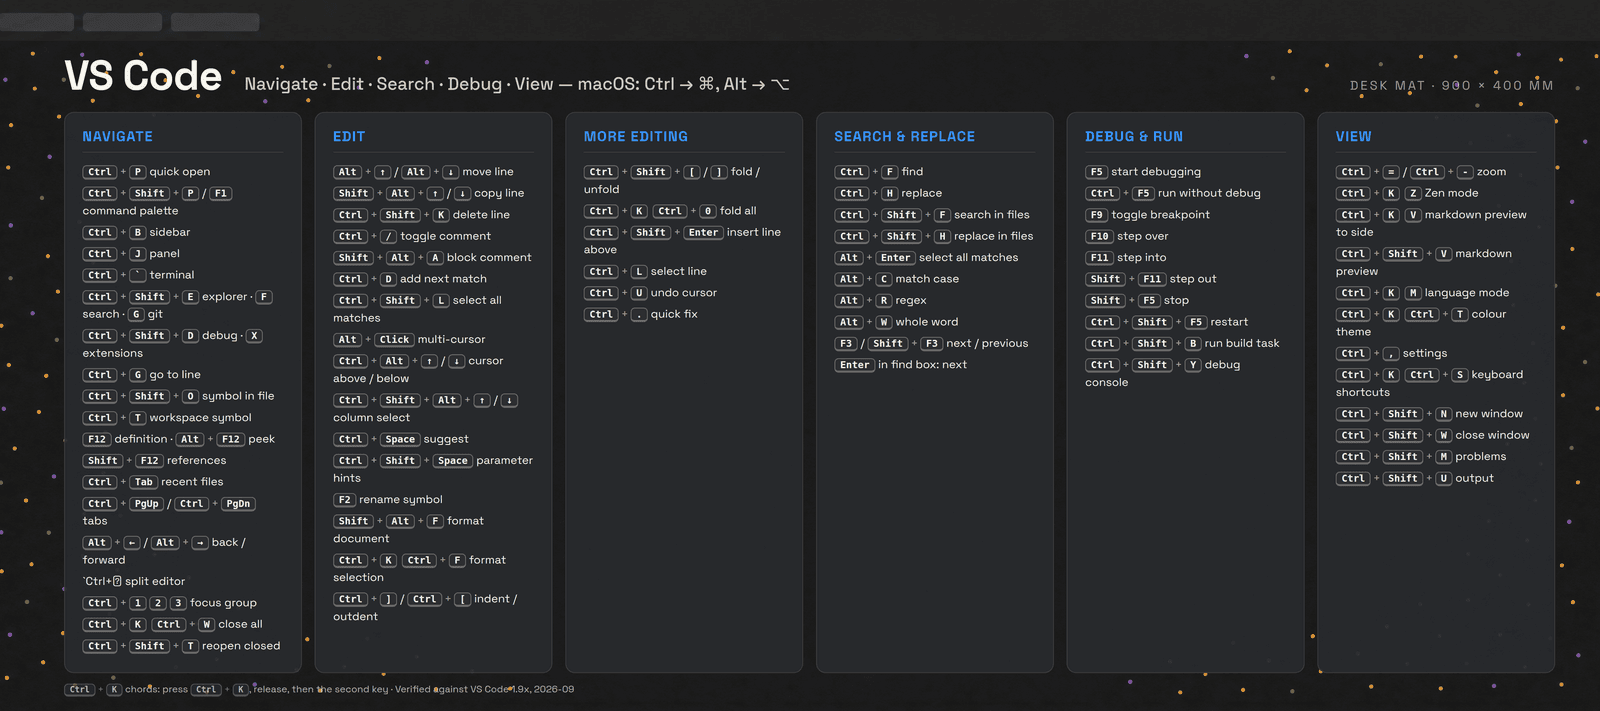
Task: Click the 'split editor' label
Action: 155,582
